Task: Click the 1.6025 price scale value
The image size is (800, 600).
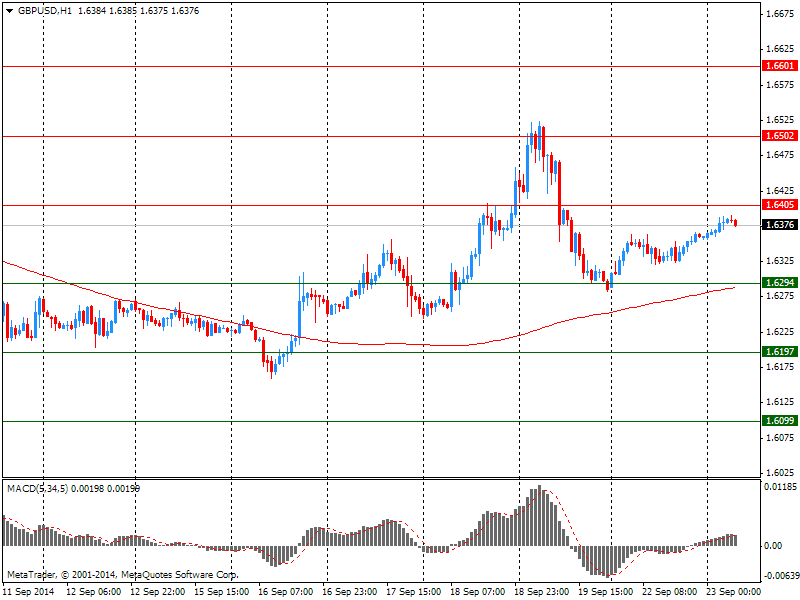Action: 781,473
